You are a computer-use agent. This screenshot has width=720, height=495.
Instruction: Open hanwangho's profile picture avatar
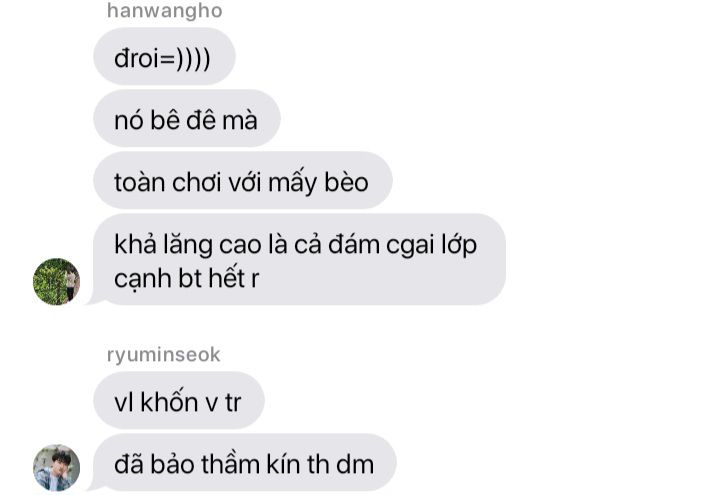click(x=56, y=281)
